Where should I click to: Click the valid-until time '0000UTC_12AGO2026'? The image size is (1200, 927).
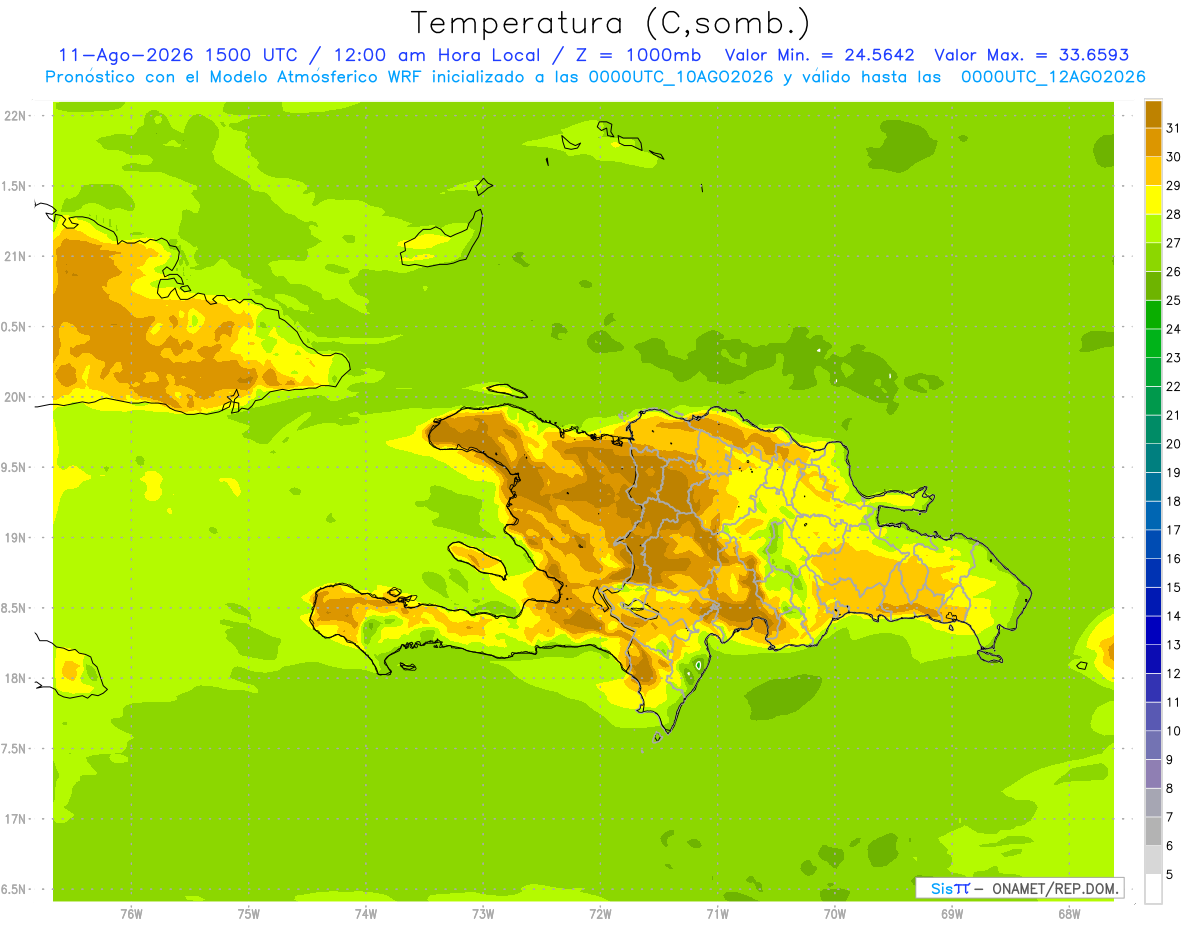pos(1053,77)
